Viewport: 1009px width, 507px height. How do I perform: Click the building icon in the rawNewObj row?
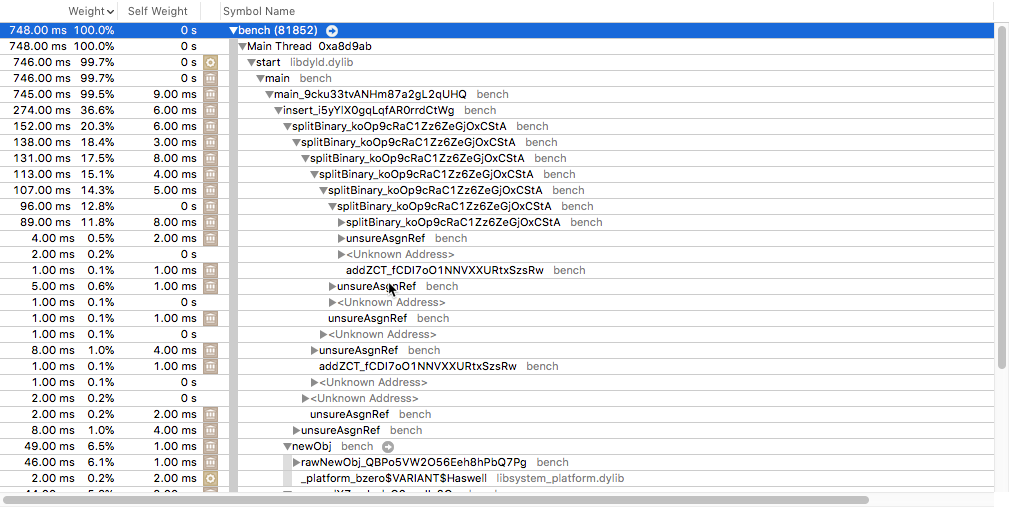click(x=210, y=463)
